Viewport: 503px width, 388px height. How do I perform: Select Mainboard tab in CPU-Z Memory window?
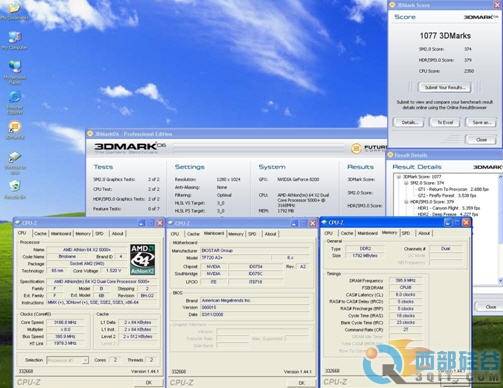(368, 233)
